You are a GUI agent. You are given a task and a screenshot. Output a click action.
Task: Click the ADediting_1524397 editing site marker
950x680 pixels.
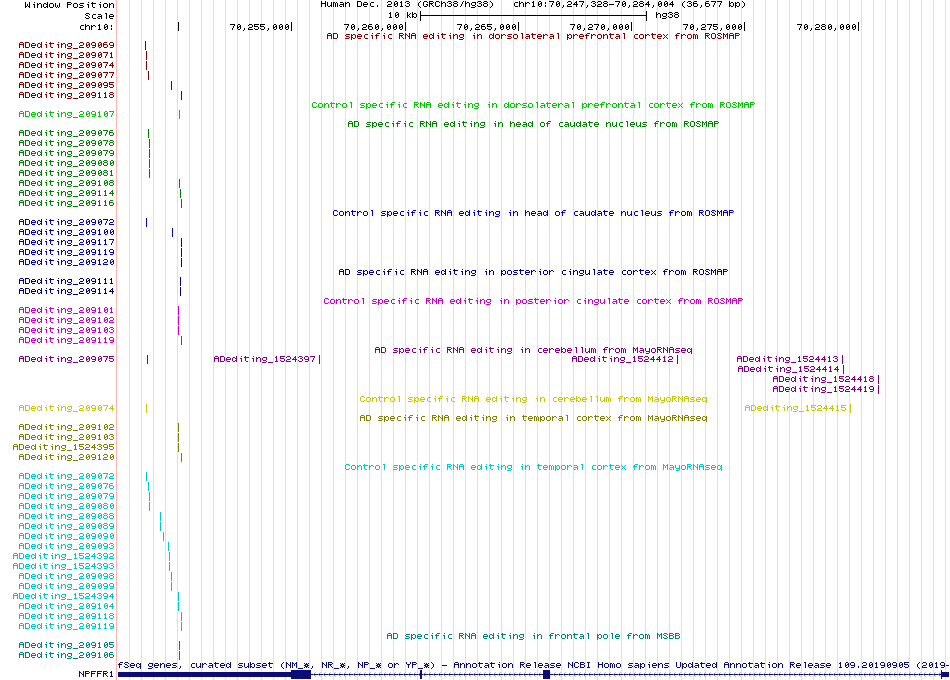(319, 359)
